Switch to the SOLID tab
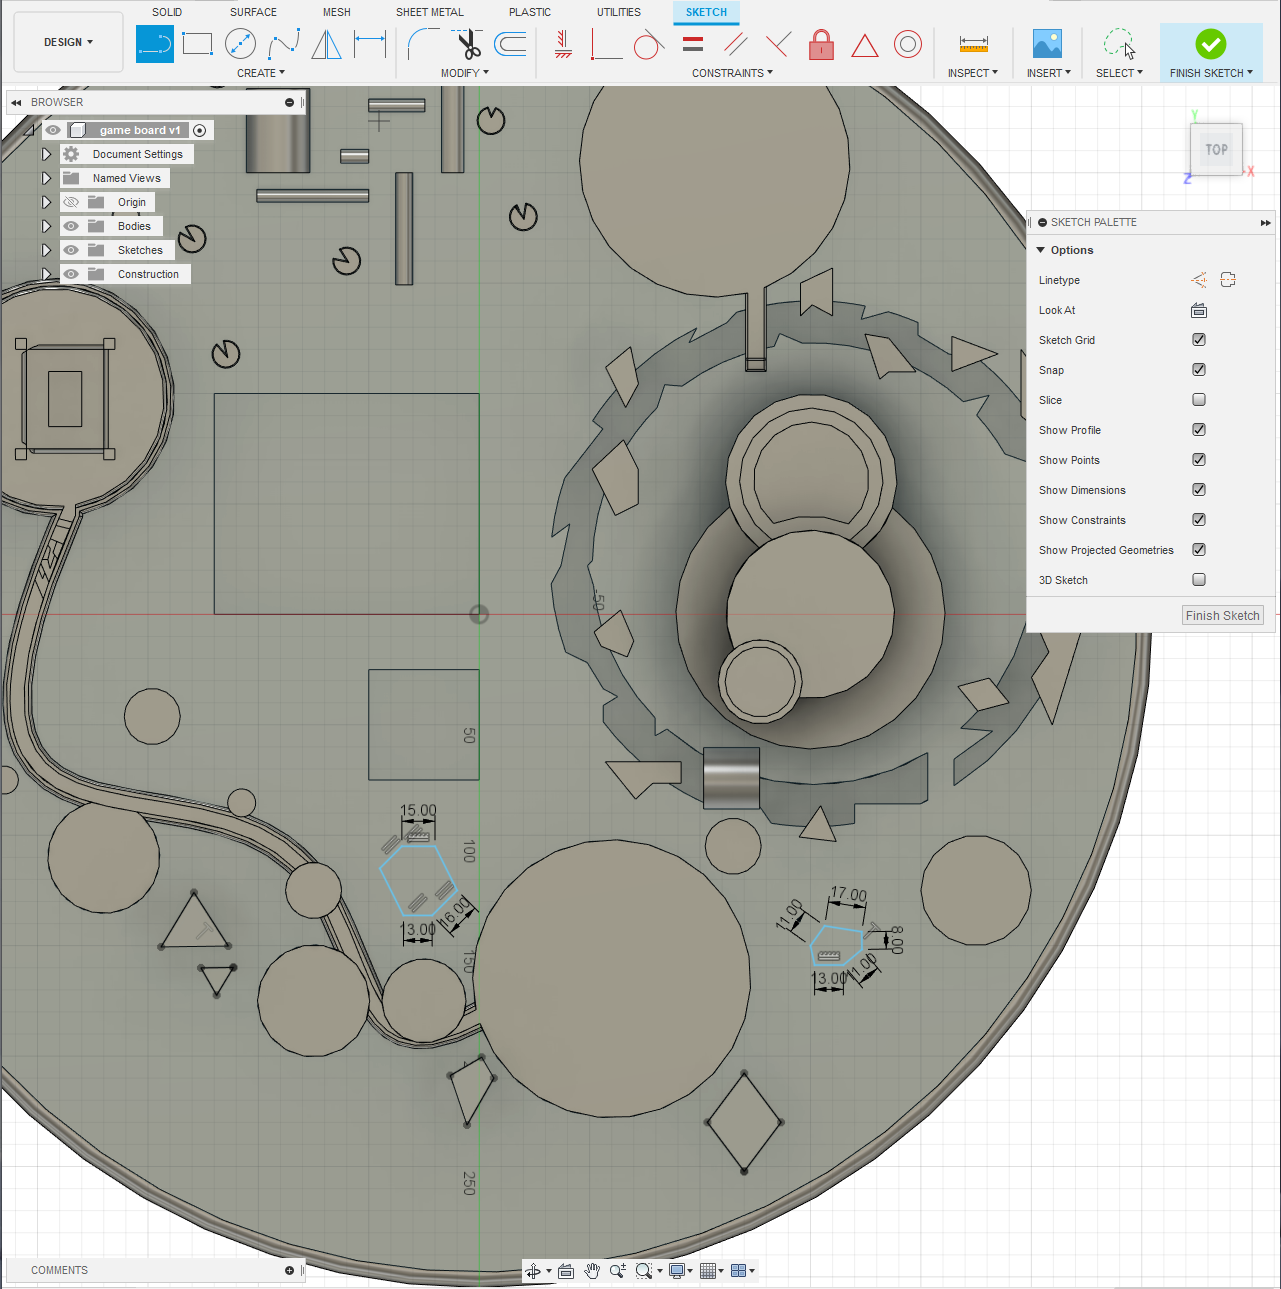Image resolution: width=1281 pixels, height=1289 pixels. tap(167, 12)
